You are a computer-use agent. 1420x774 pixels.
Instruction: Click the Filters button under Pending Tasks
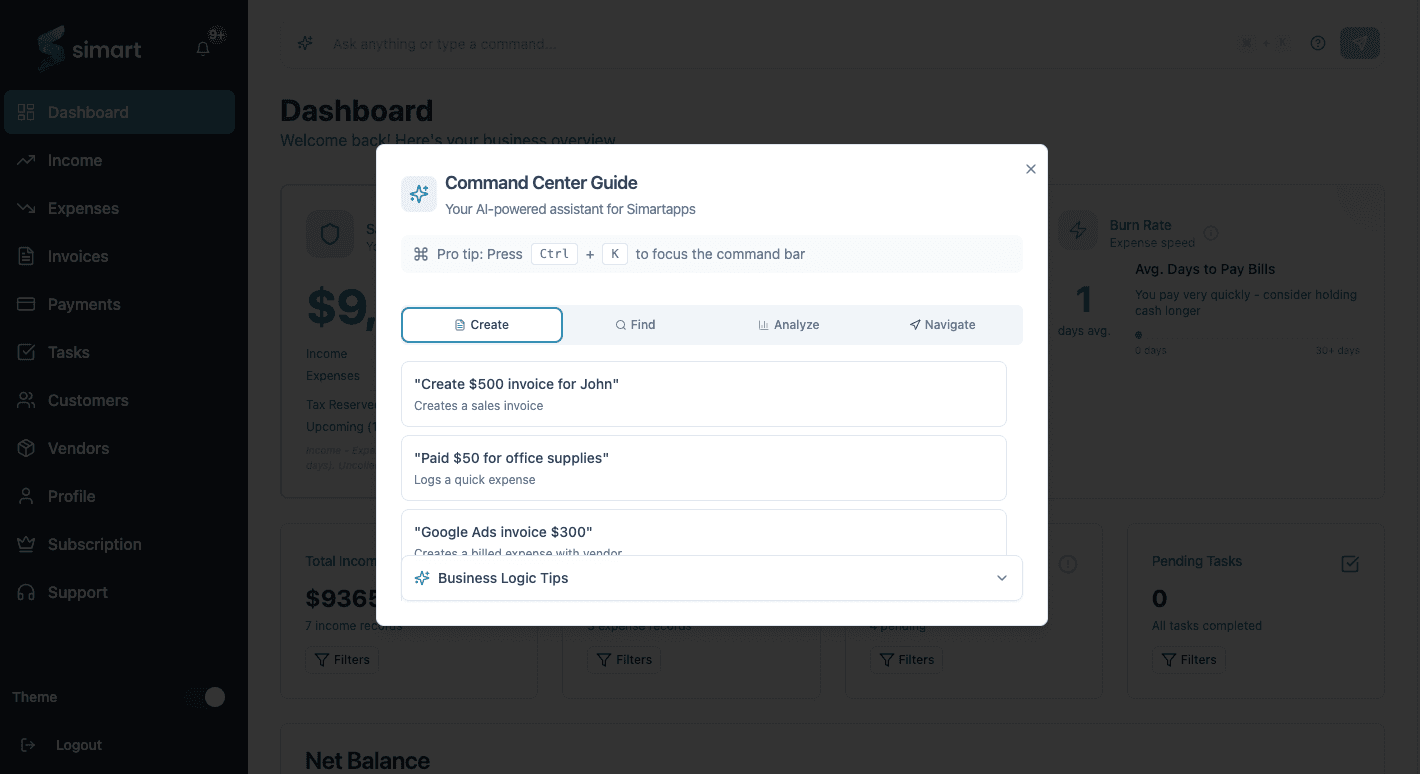coord(1189,659)
